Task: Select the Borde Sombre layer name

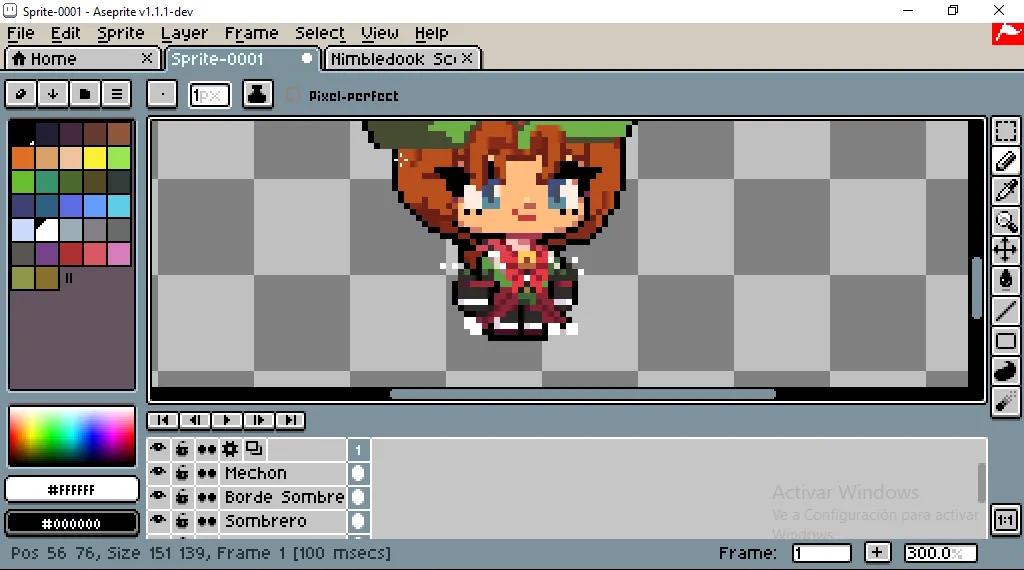Action: tap(285, 497)
